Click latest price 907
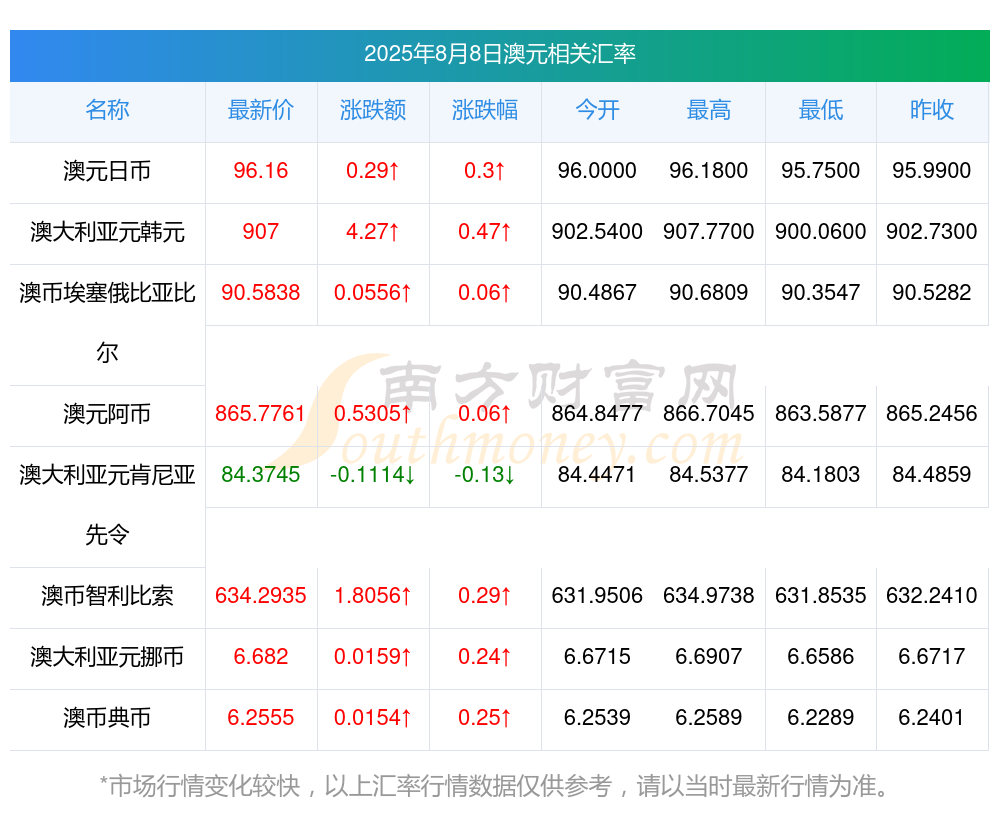Viewport: 1000px width, 817px height. coord(260,231)
